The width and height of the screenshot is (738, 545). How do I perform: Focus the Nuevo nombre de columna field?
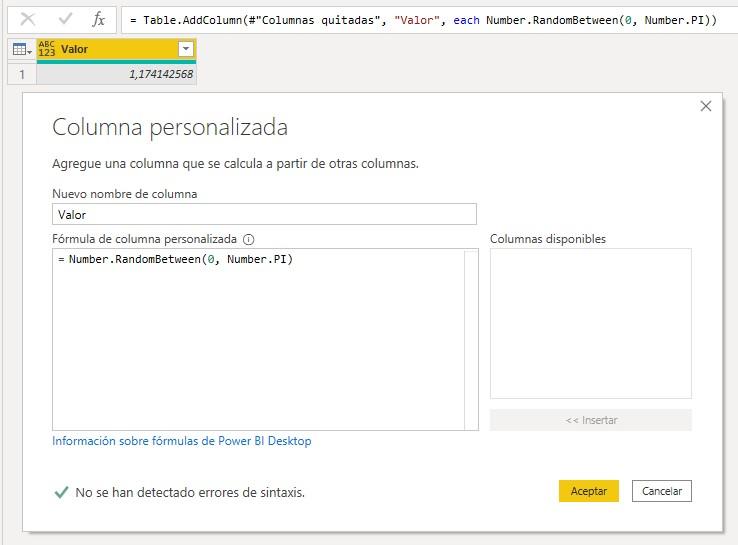coord(264,214)
